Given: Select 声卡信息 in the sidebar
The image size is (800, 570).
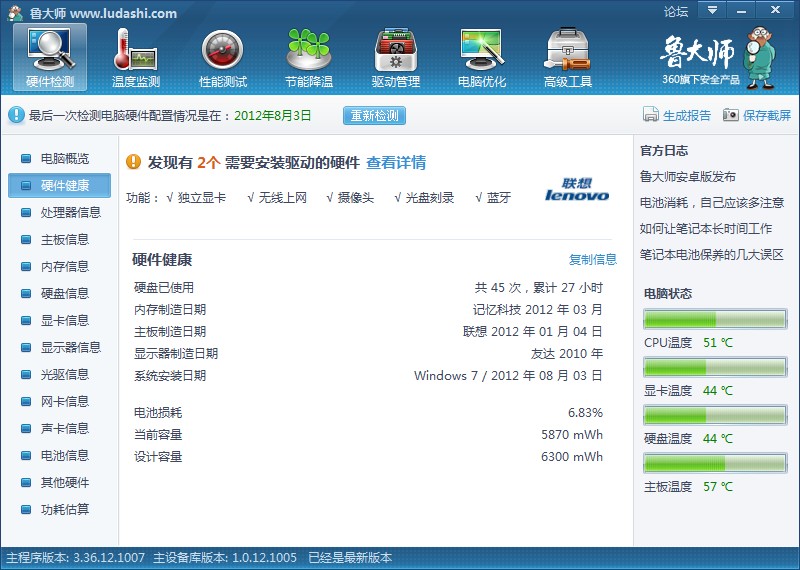Looking at the screenshot, I should (x=60, y=429).
